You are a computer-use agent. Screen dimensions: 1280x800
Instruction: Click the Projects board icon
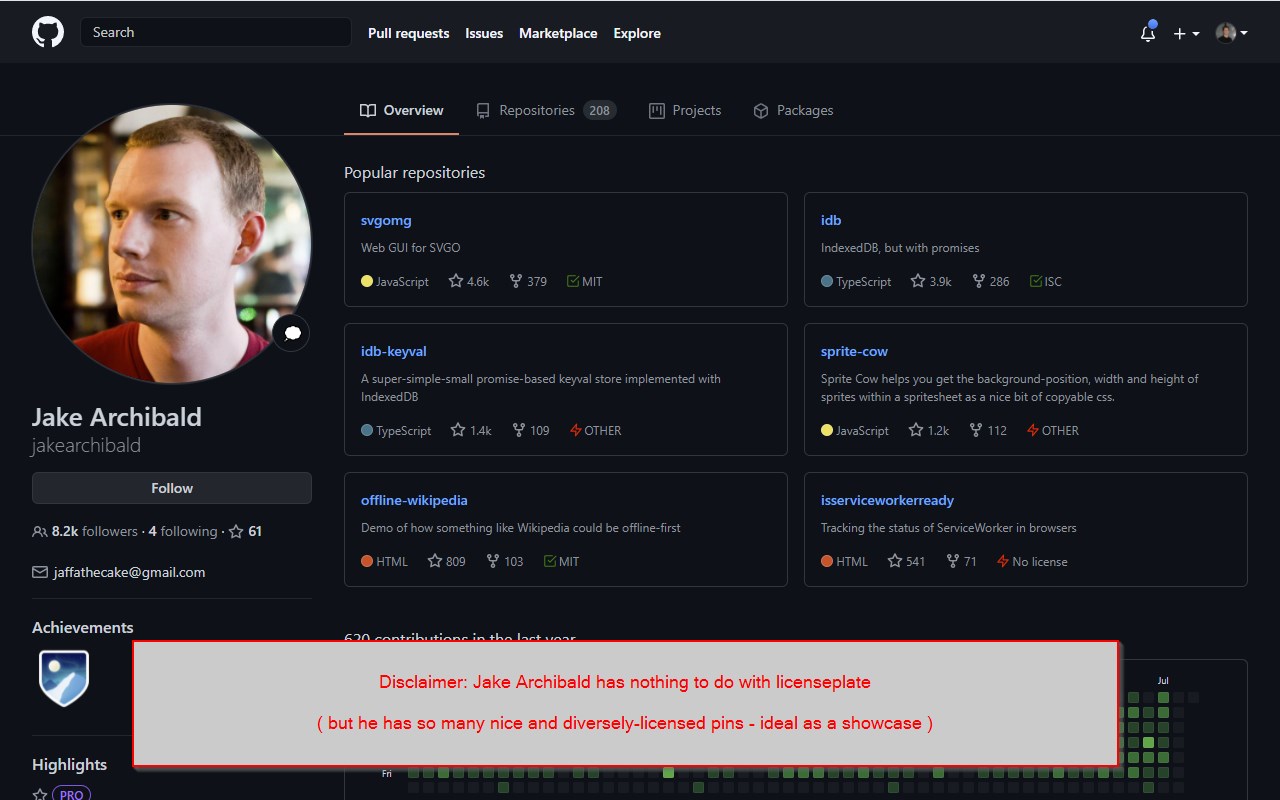tap(656, 111)
